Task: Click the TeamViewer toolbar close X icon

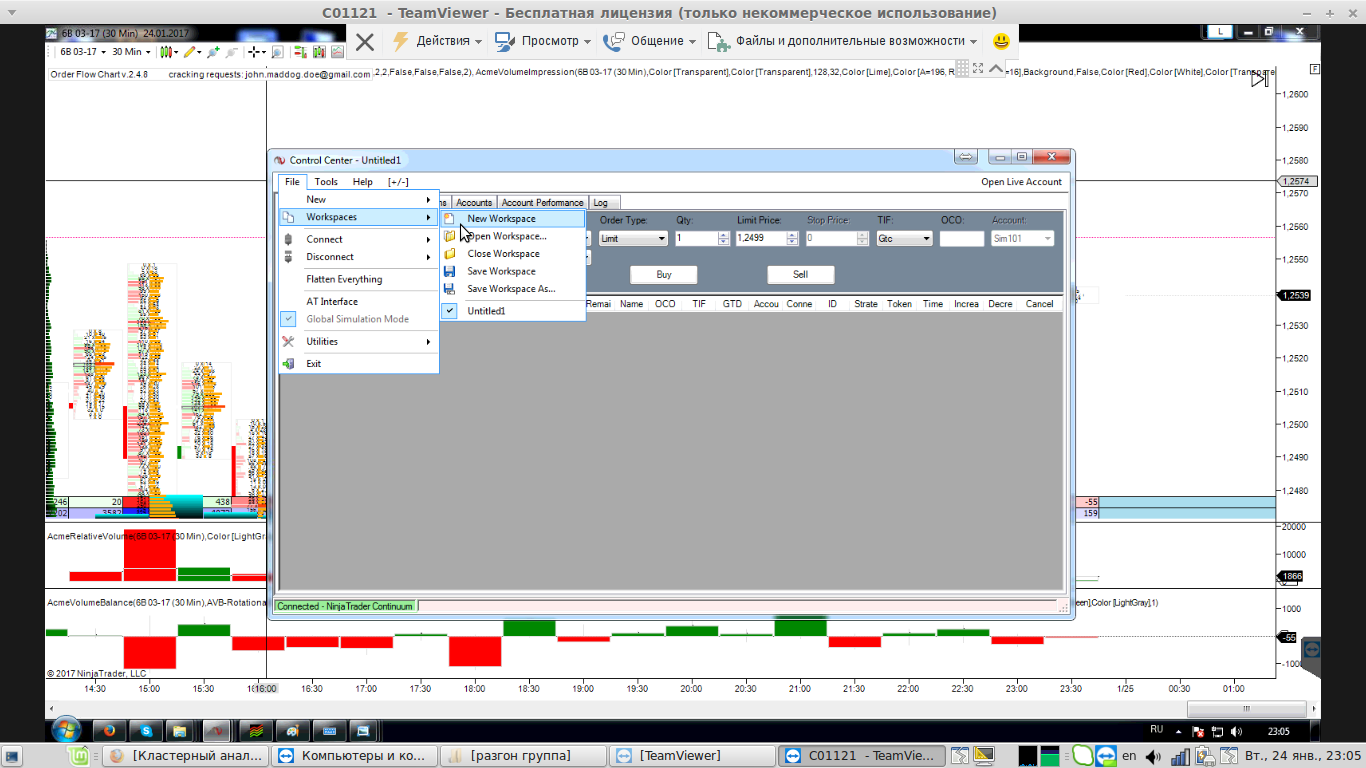Action: pyautogui.click(x=365, y=41)
